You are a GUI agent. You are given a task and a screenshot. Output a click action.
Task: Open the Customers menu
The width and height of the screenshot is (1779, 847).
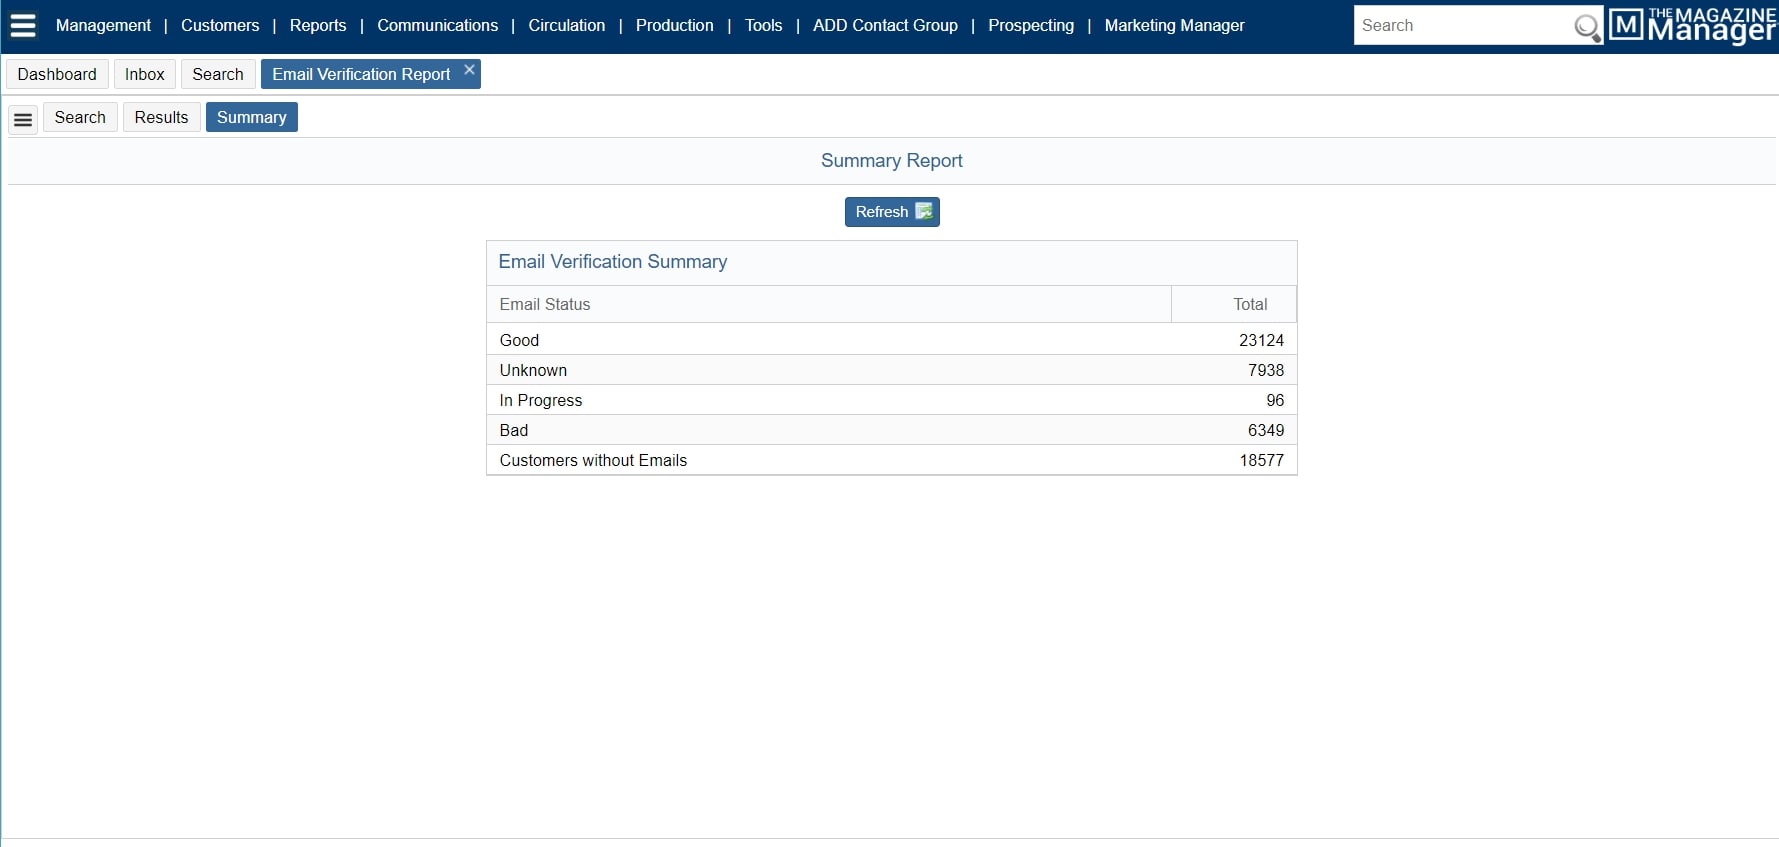pyautogui.click(x=219, y=26)
